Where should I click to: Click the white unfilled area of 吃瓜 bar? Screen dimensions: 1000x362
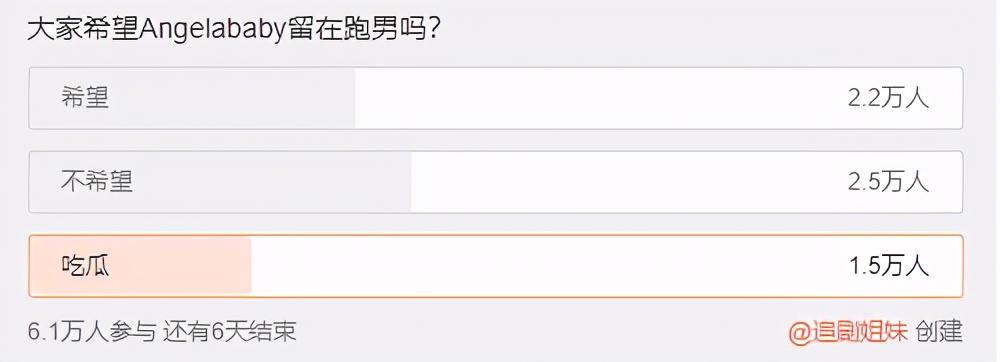click(606, 266)
